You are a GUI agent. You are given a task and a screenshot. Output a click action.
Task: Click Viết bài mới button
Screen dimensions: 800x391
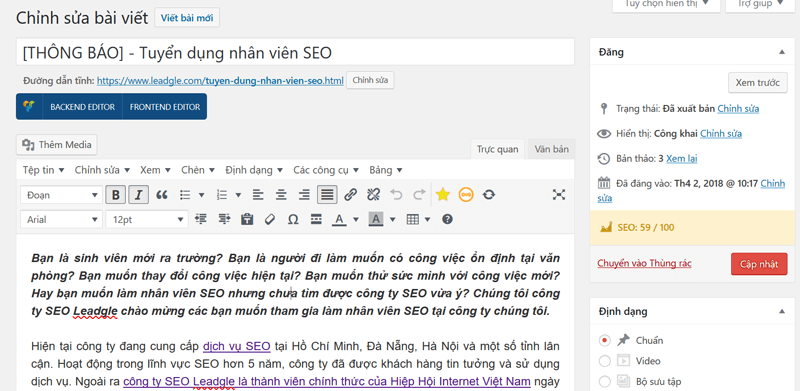[187, 18]
